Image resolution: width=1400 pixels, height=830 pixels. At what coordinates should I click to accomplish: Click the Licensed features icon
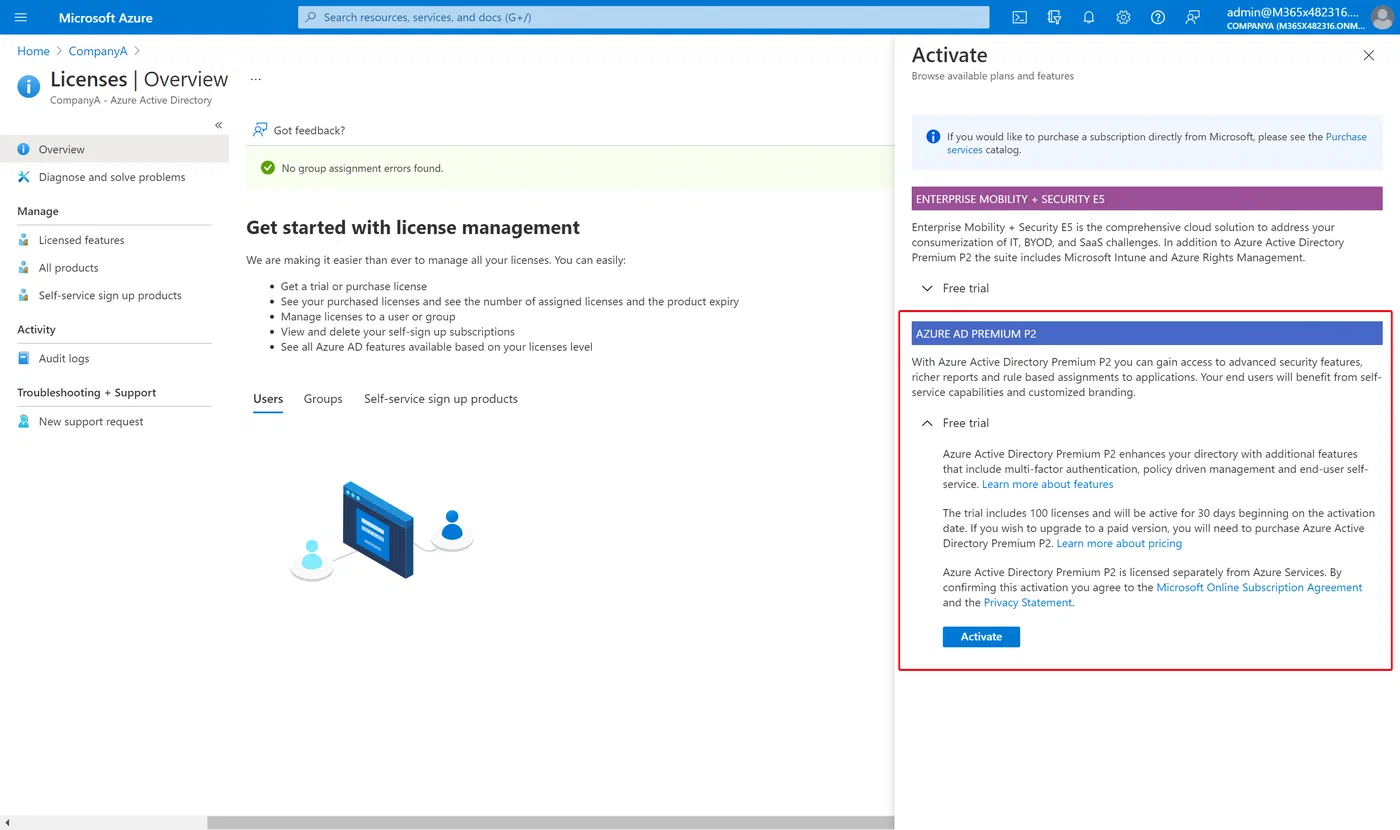point(24,240)
